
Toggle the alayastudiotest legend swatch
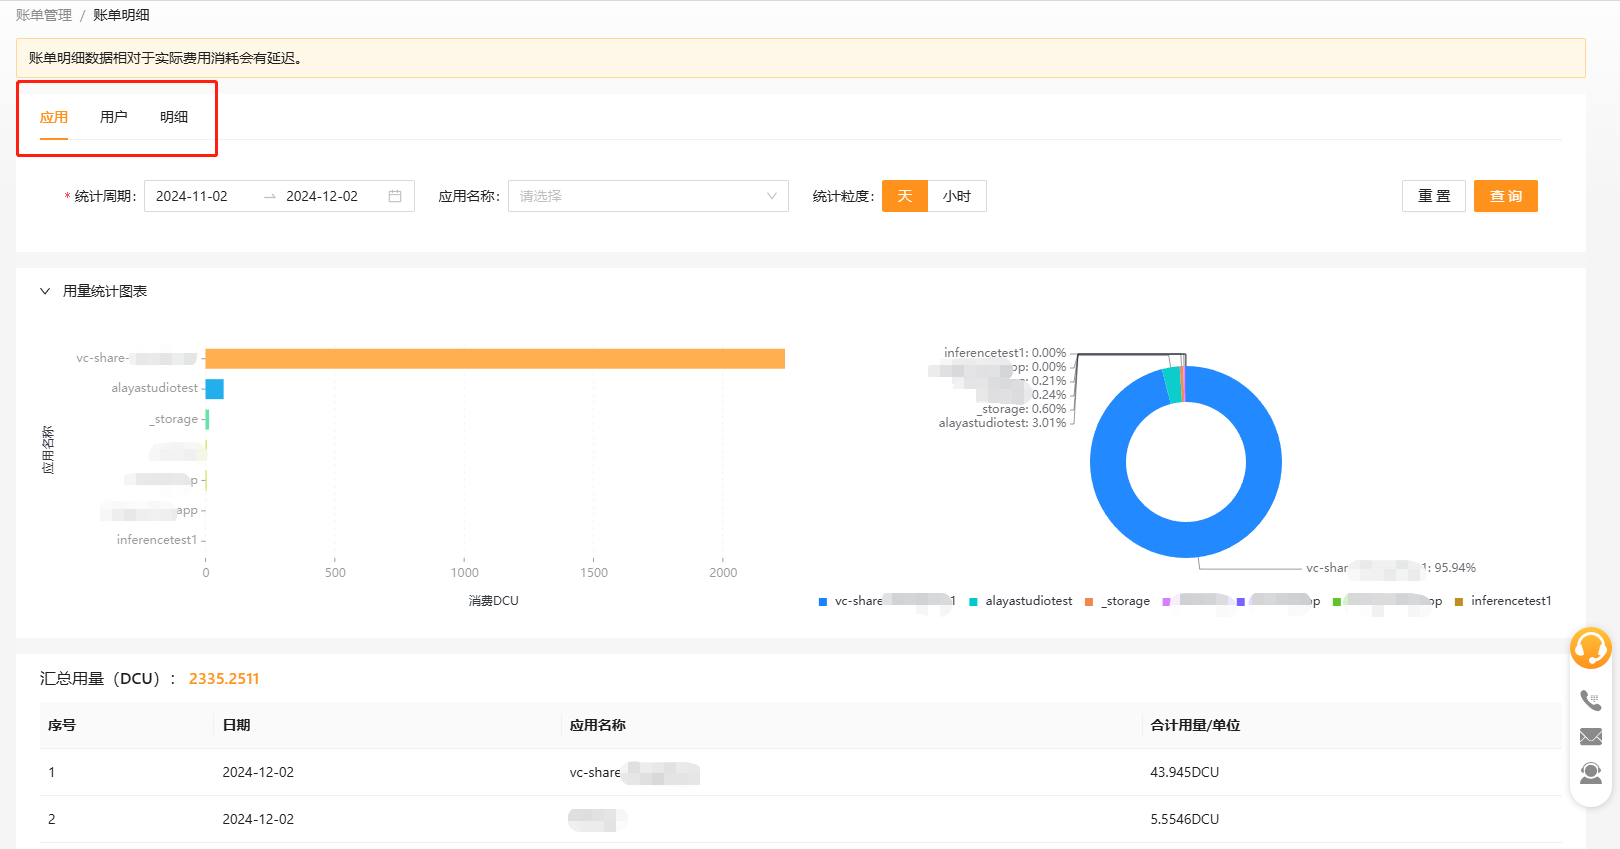(973, 602)
